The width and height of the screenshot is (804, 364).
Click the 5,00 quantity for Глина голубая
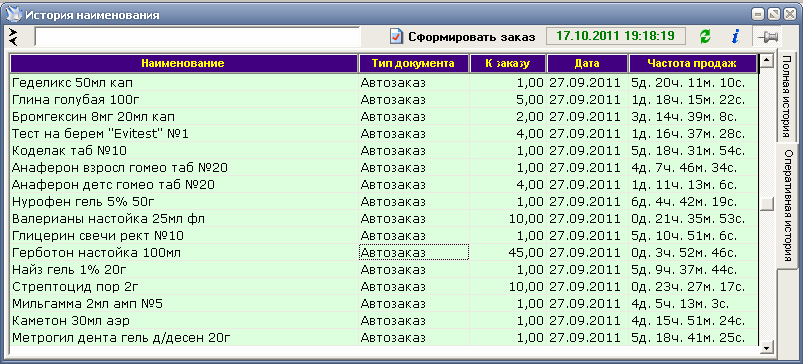(x=508, y=99)
